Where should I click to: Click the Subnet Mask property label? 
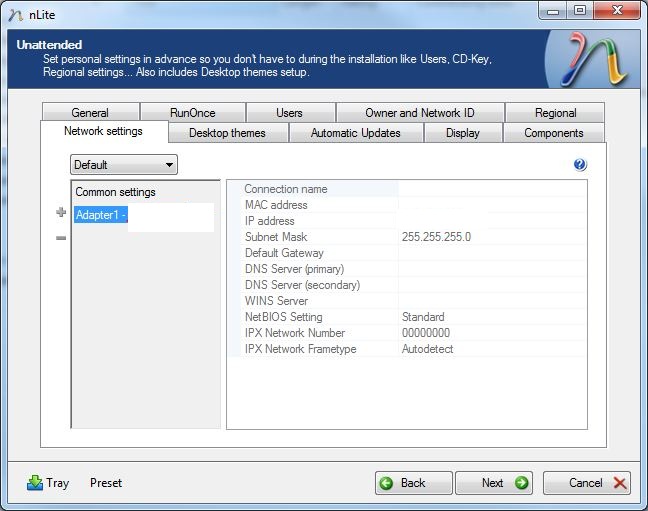point(276,237)
